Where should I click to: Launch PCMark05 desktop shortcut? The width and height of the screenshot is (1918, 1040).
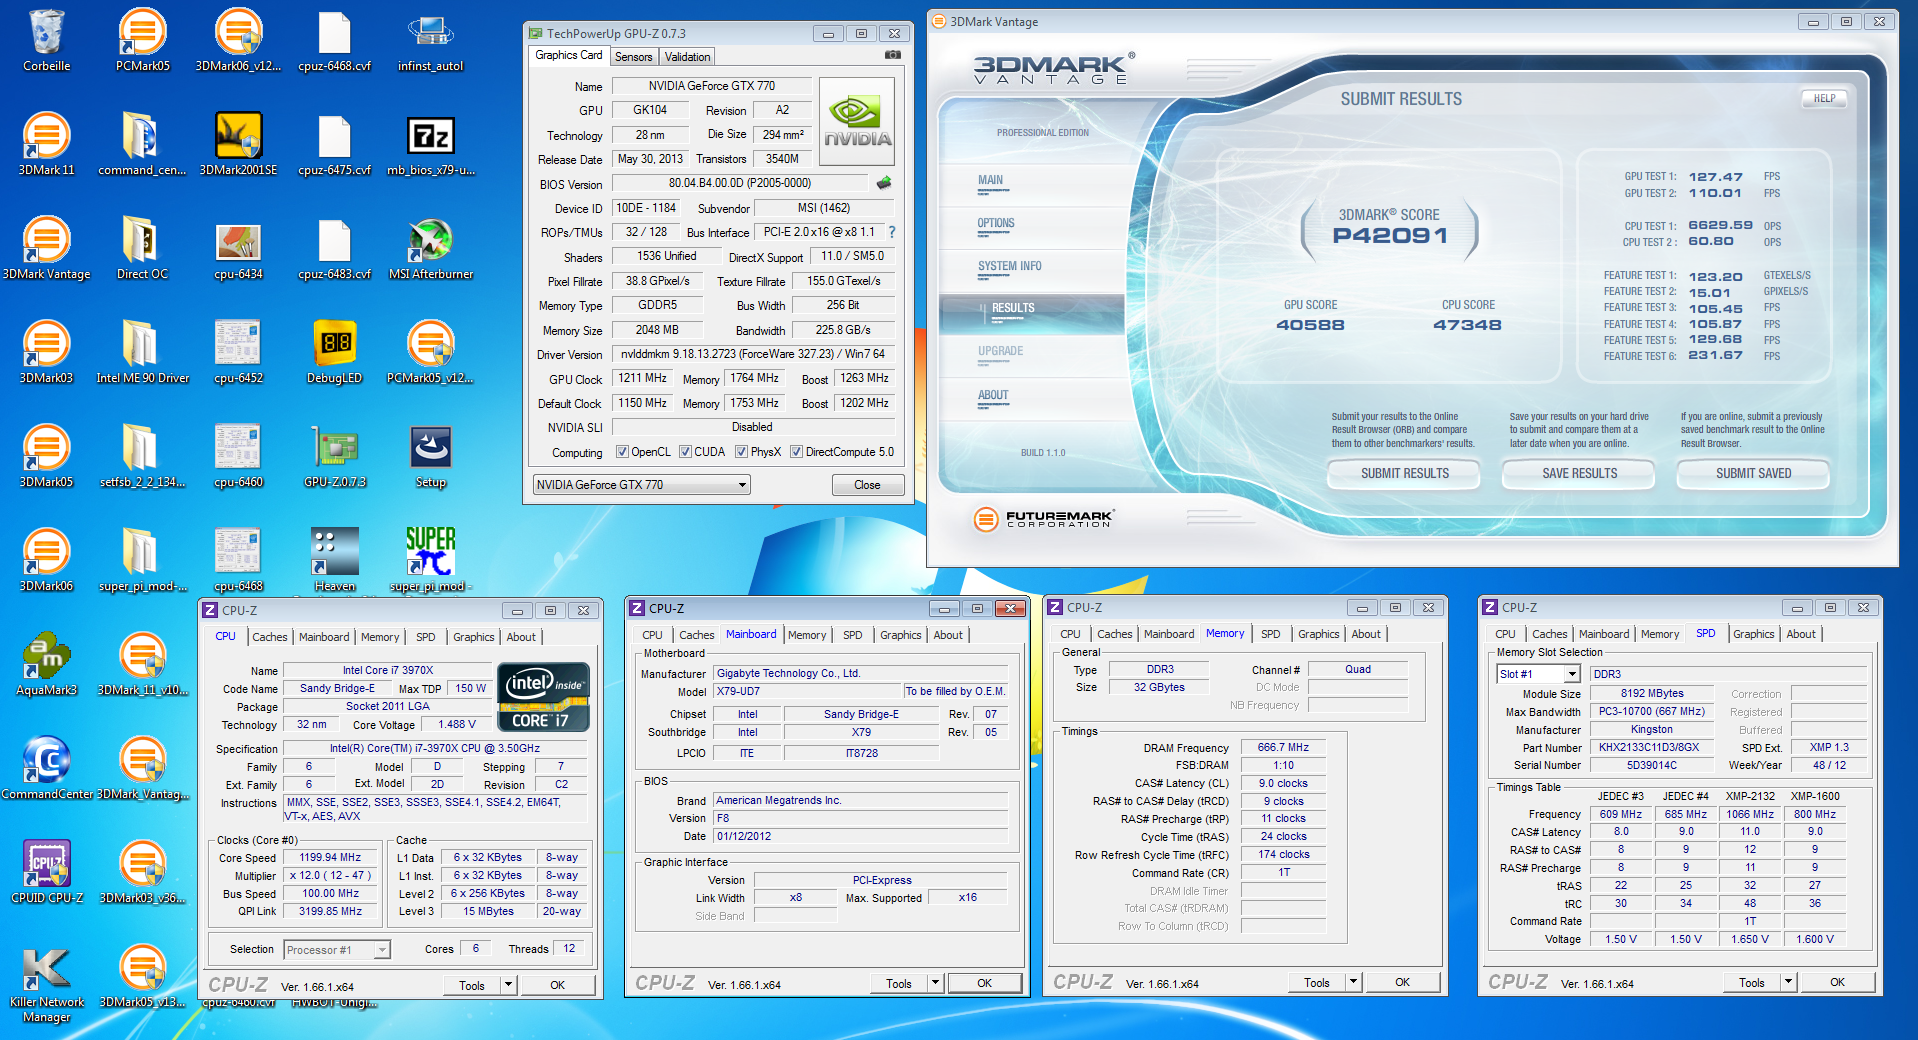[x=143, y=40]
